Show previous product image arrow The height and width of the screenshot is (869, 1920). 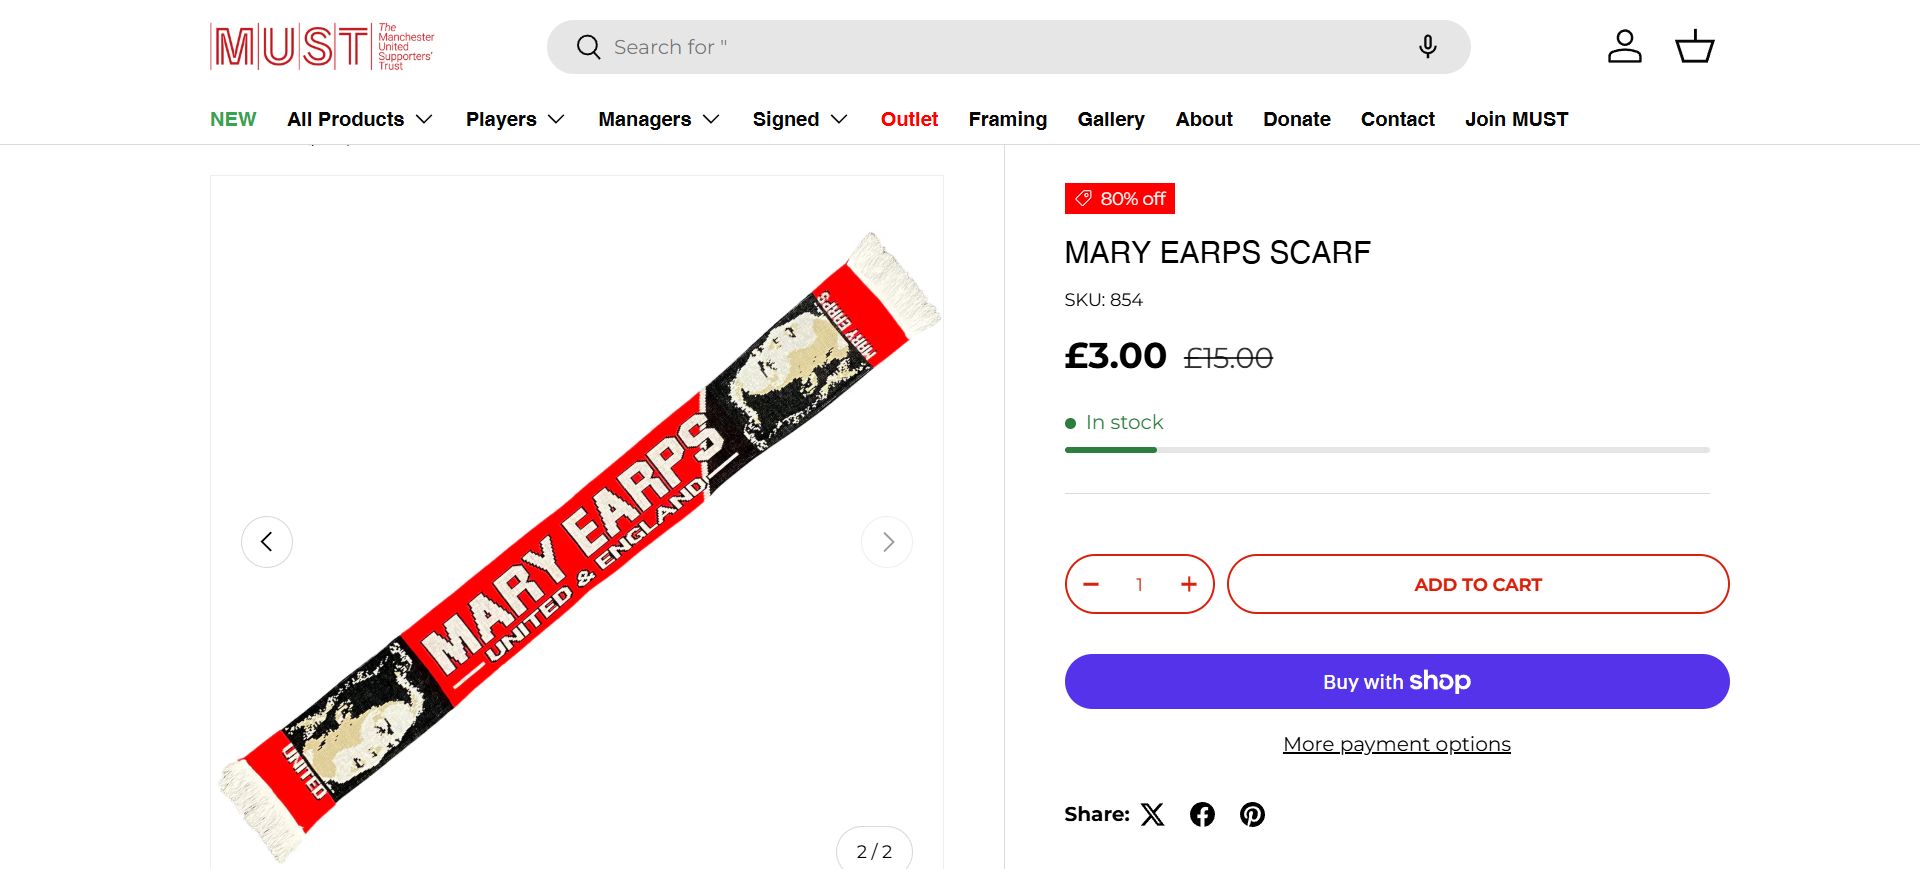[x=267, y=542]
